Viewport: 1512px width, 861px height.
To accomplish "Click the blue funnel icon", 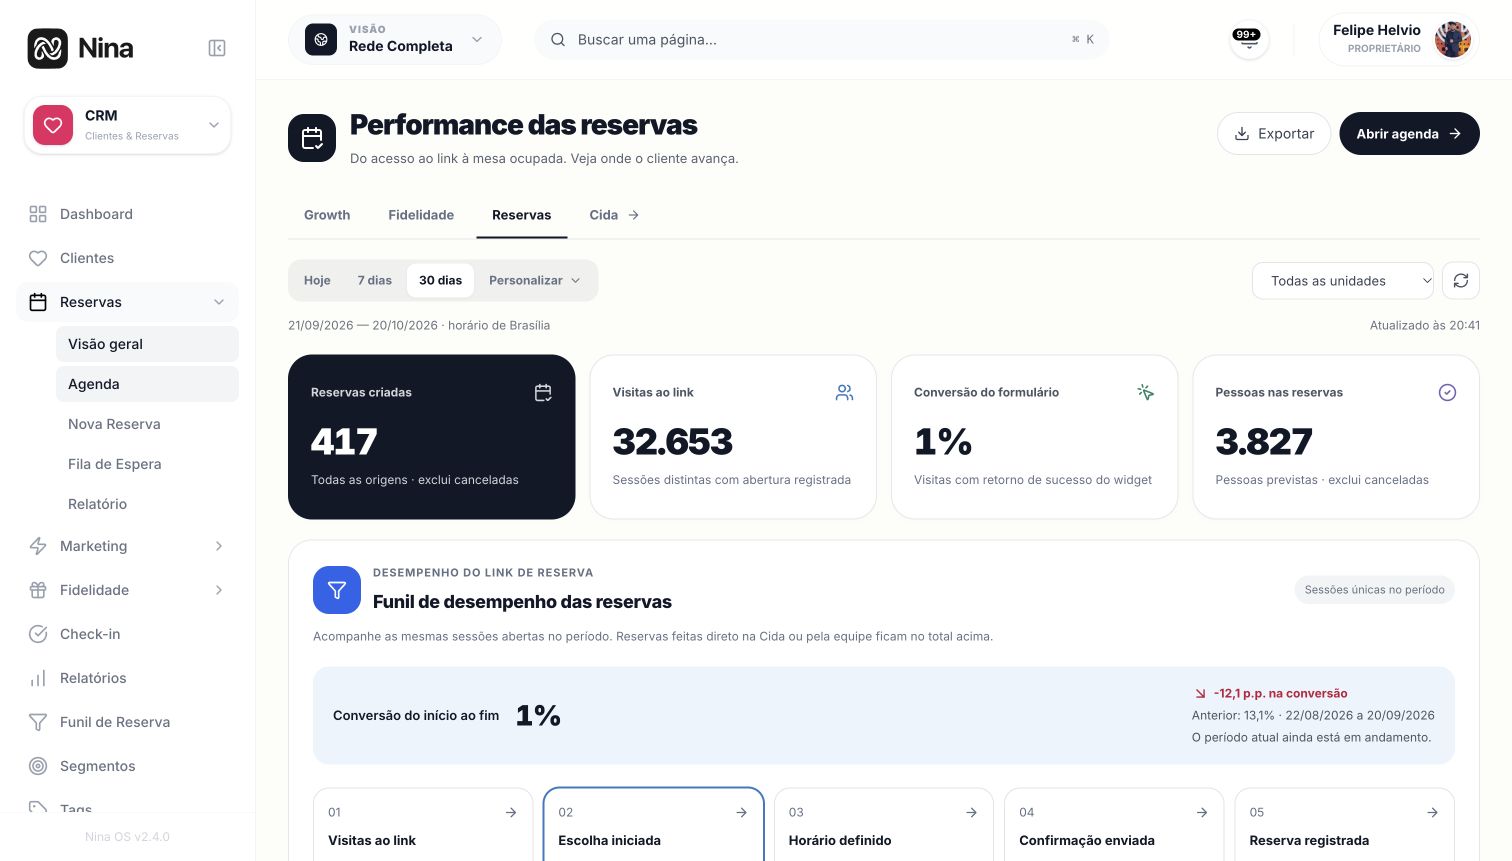I will pos(337,590).
